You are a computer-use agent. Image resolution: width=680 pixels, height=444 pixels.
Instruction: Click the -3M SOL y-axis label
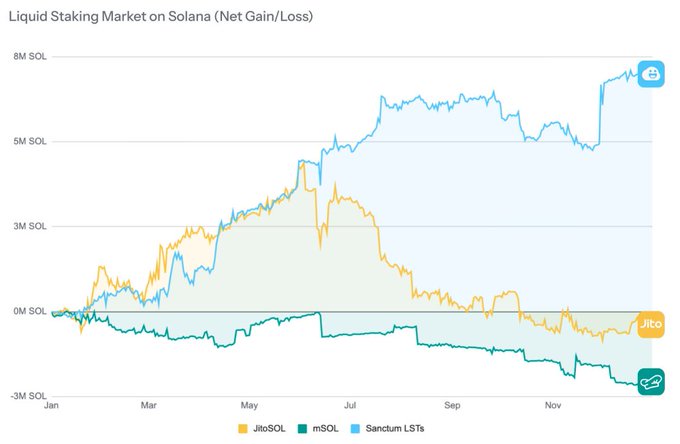[x=26, y=396]
